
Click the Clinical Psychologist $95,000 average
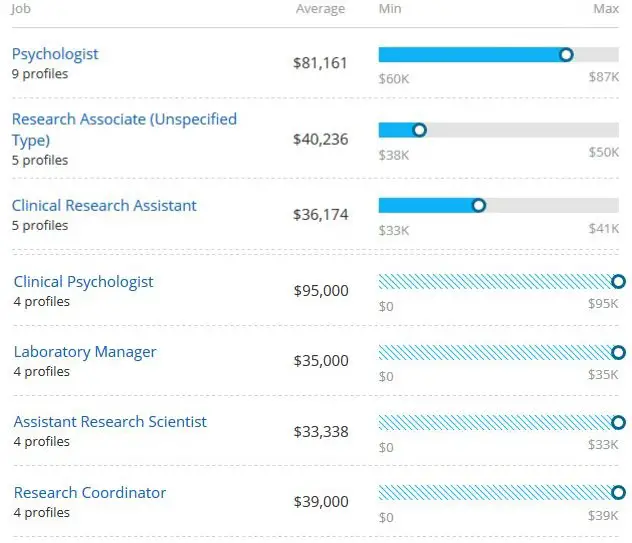click(321, 291)
